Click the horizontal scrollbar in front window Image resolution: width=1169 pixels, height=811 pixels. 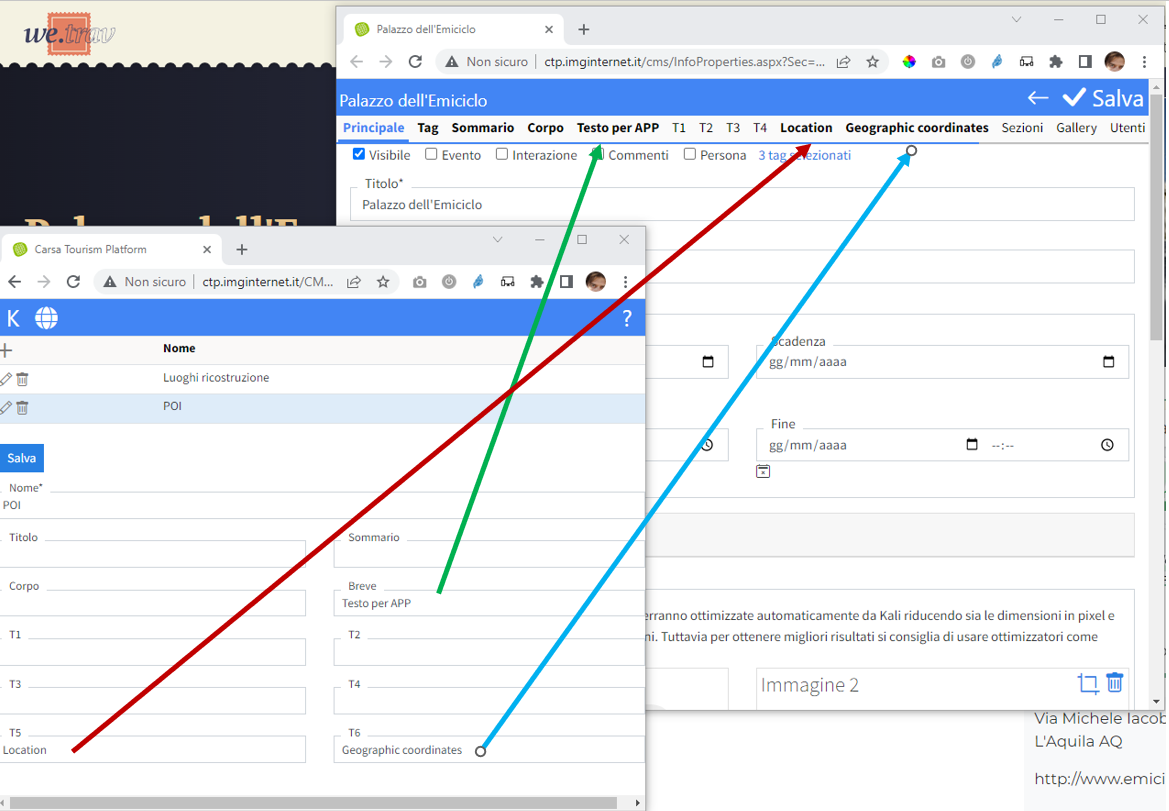(x=313, y=803)
